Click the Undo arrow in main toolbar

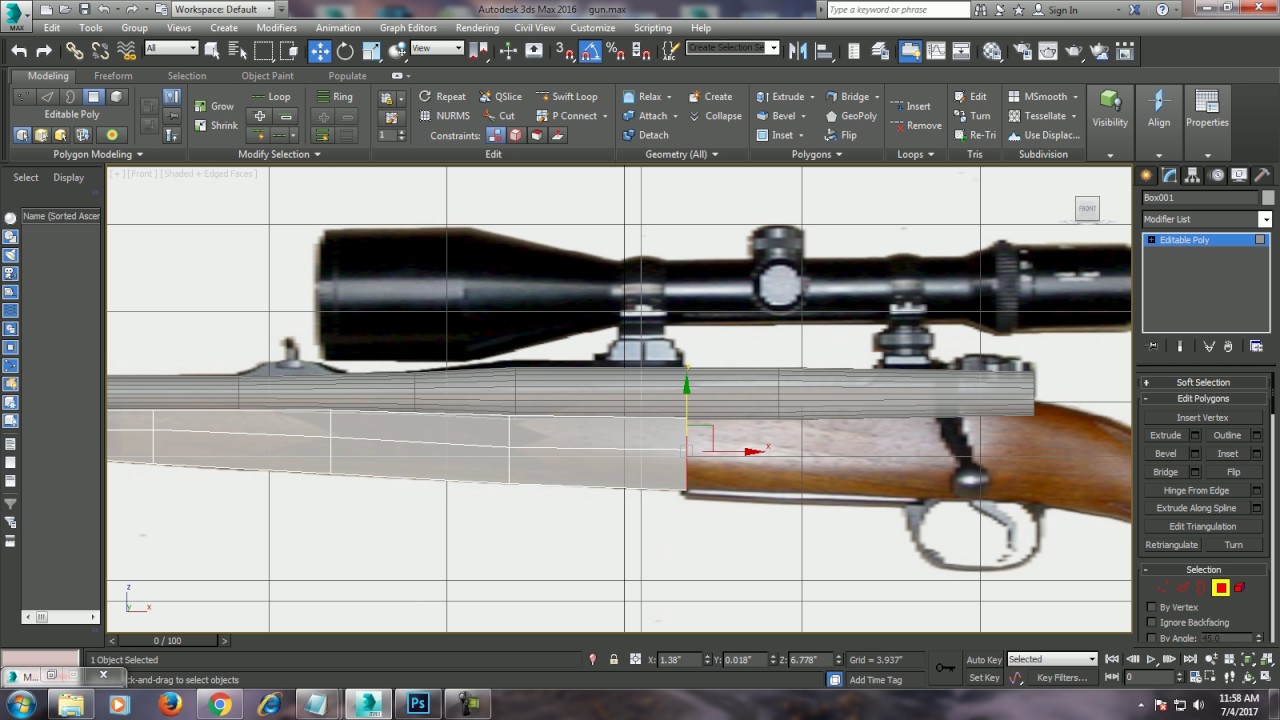19,51
